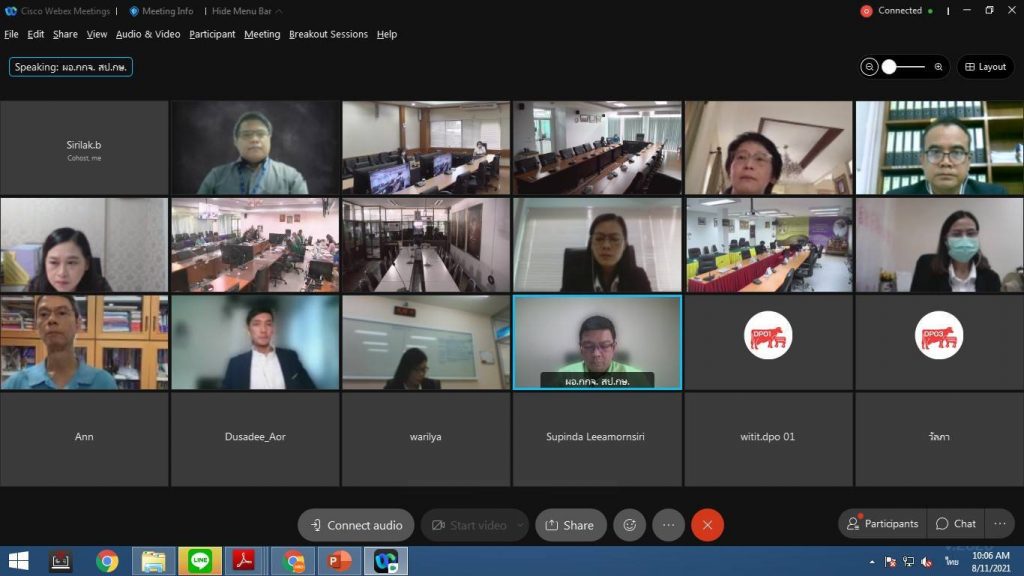Image resolution: width=1024 pixels, height=576 pixels.
Task: Open the Breakout Sessions menu
Action: 328,34
